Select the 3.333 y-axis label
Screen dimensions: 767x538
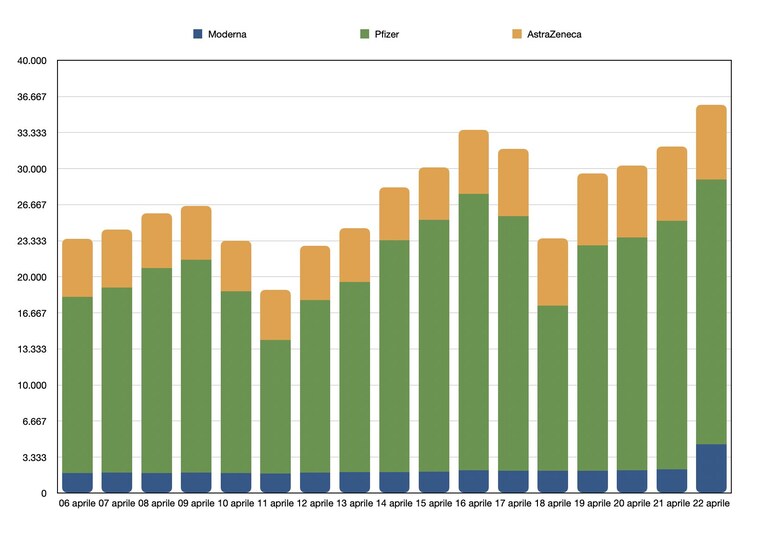(x=34, y=457)
